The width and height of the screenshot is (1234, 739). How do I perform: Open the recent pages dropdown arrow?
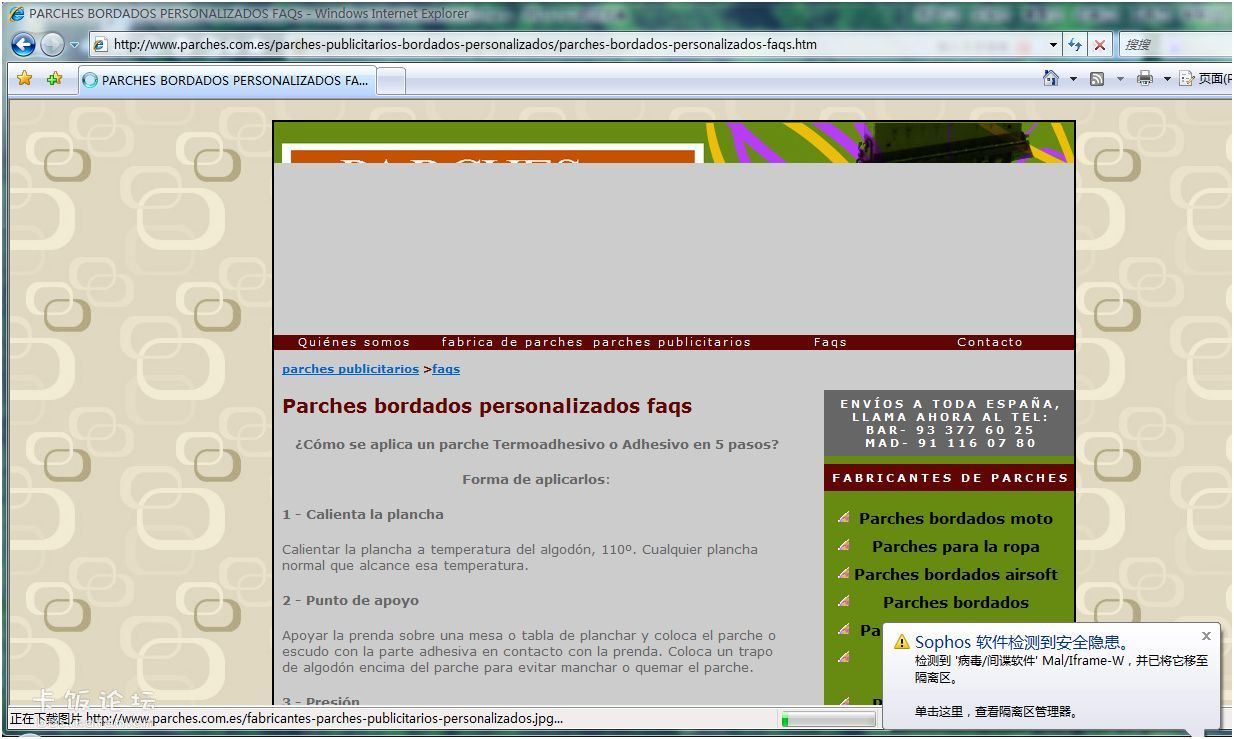tap(75, 45)
